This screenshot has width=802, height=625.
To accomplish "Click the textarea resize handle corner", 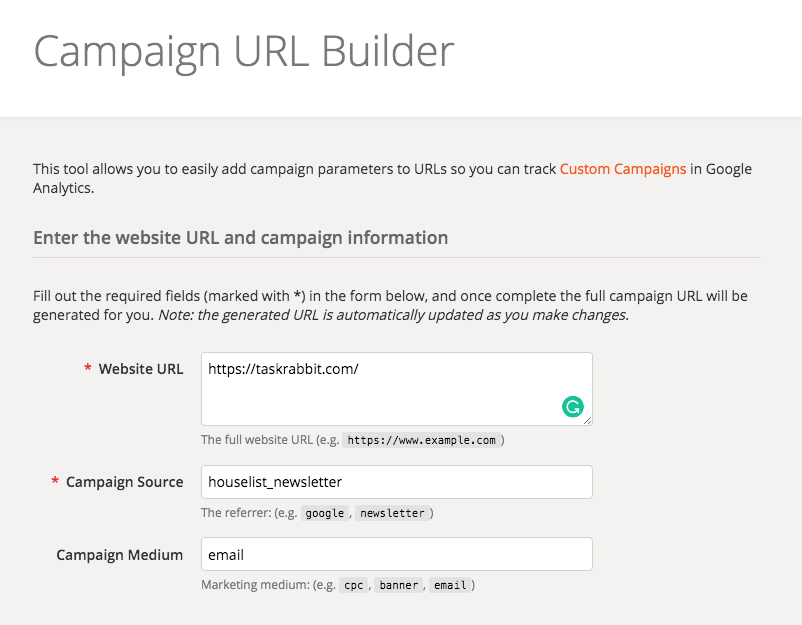I will [x=588, y=420].
